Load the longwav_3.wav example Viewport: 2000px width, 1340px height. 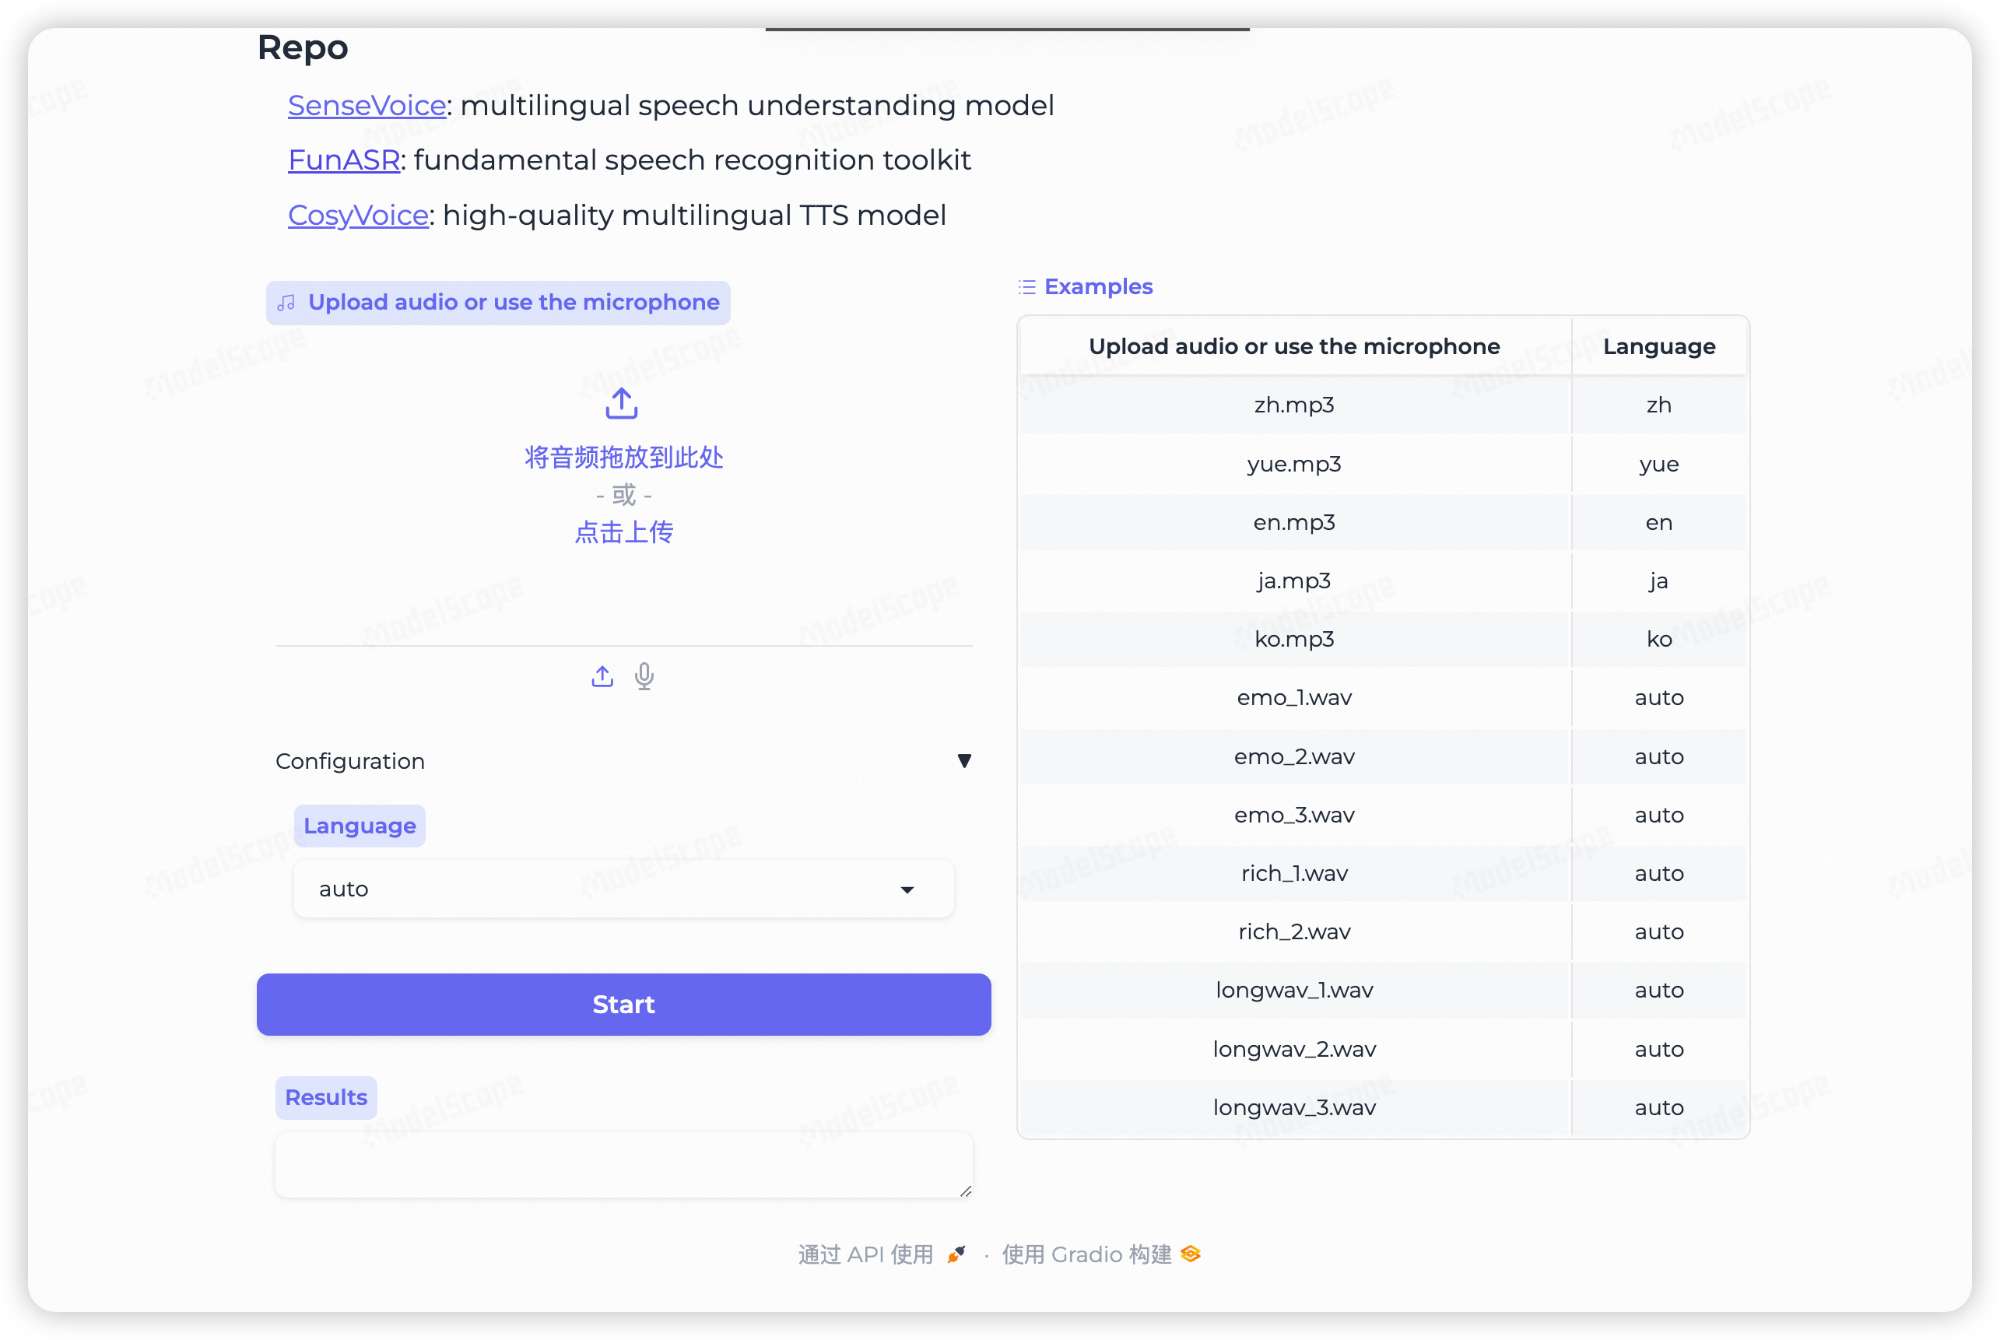tap(1294, 1108)
